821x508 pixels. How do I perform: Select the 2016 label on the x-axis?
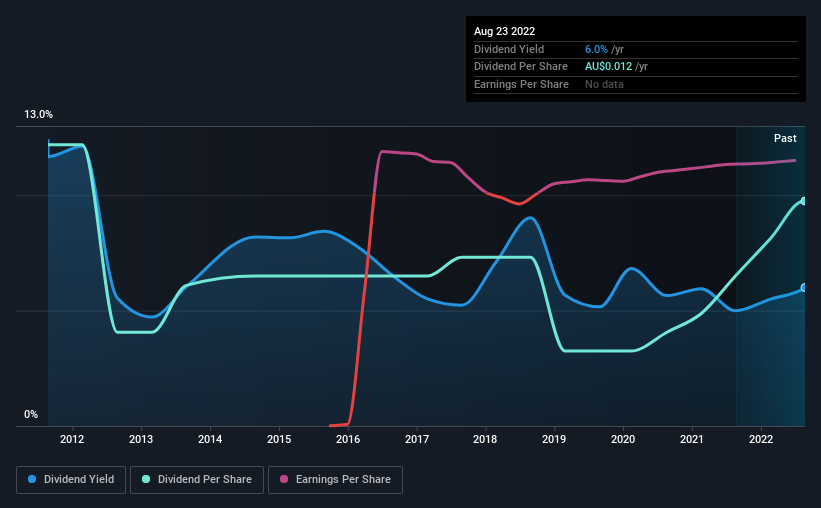click(348, 439)
